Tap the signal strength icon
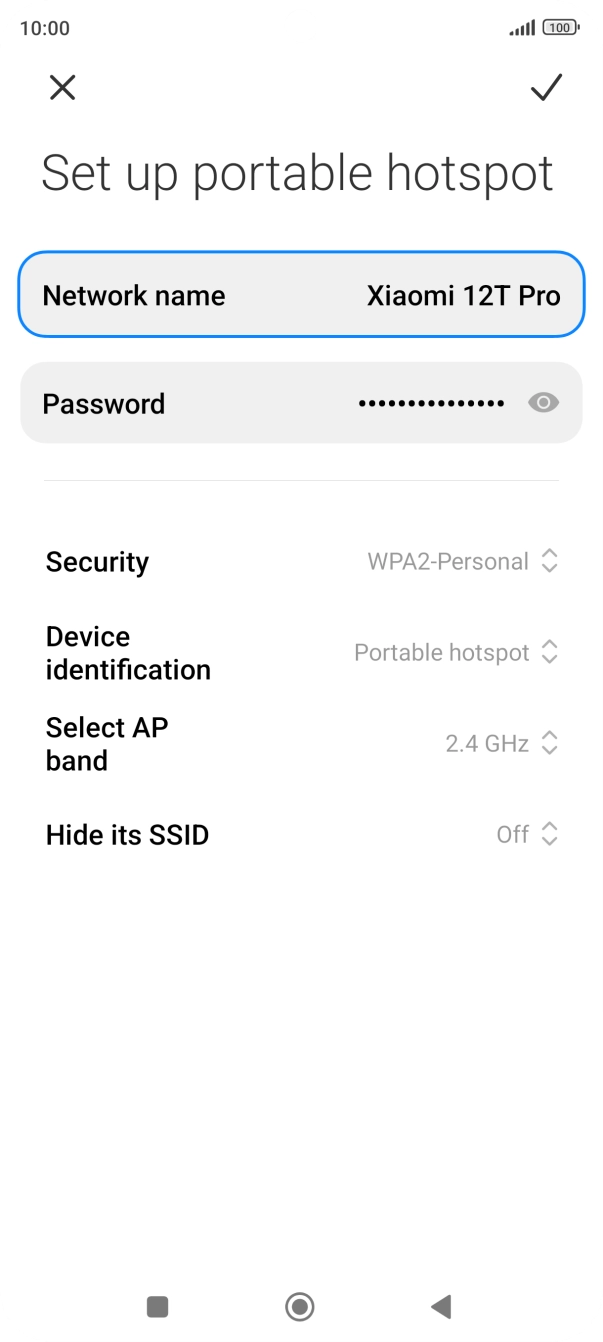Viewport: 603px width, 1342px height. click(x=521, y=28)
